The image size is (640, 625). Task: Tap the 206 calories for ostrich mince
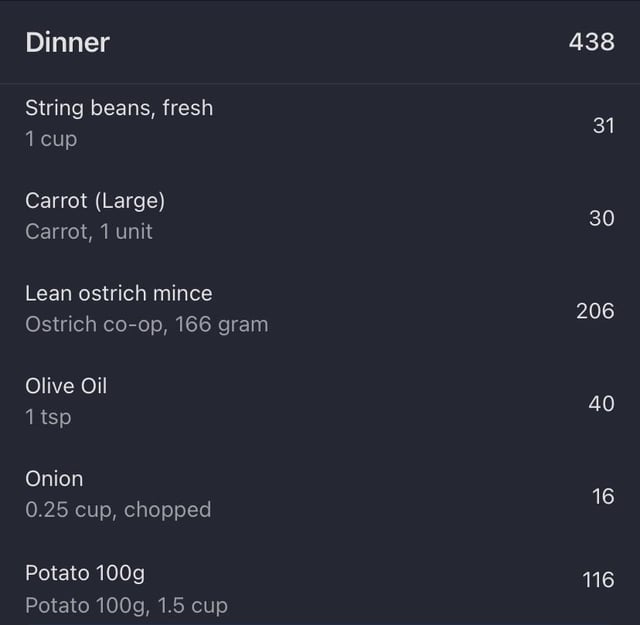click(595, 311)
